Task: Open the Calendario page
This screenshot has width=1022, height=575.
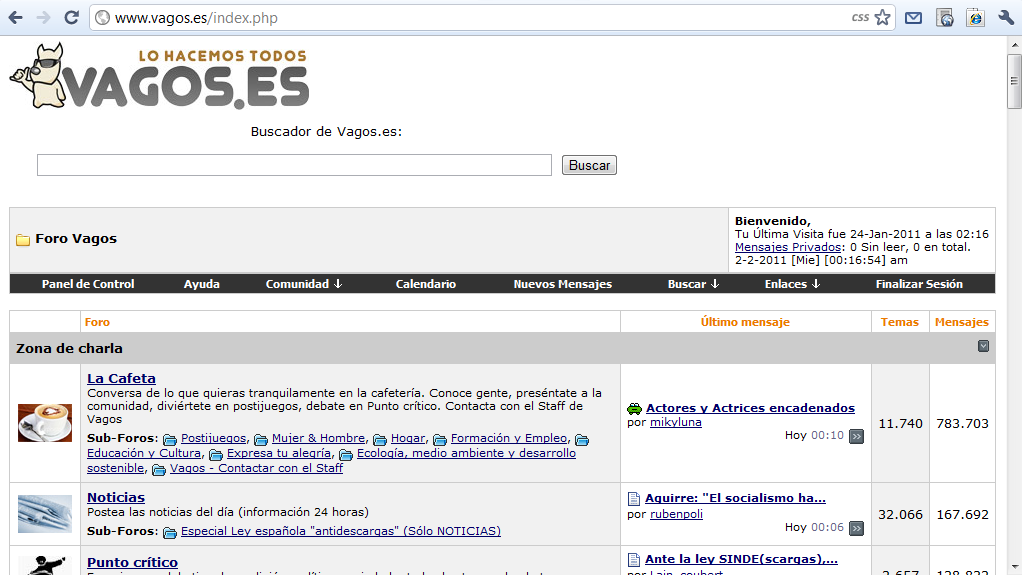Action: point(426,284)
